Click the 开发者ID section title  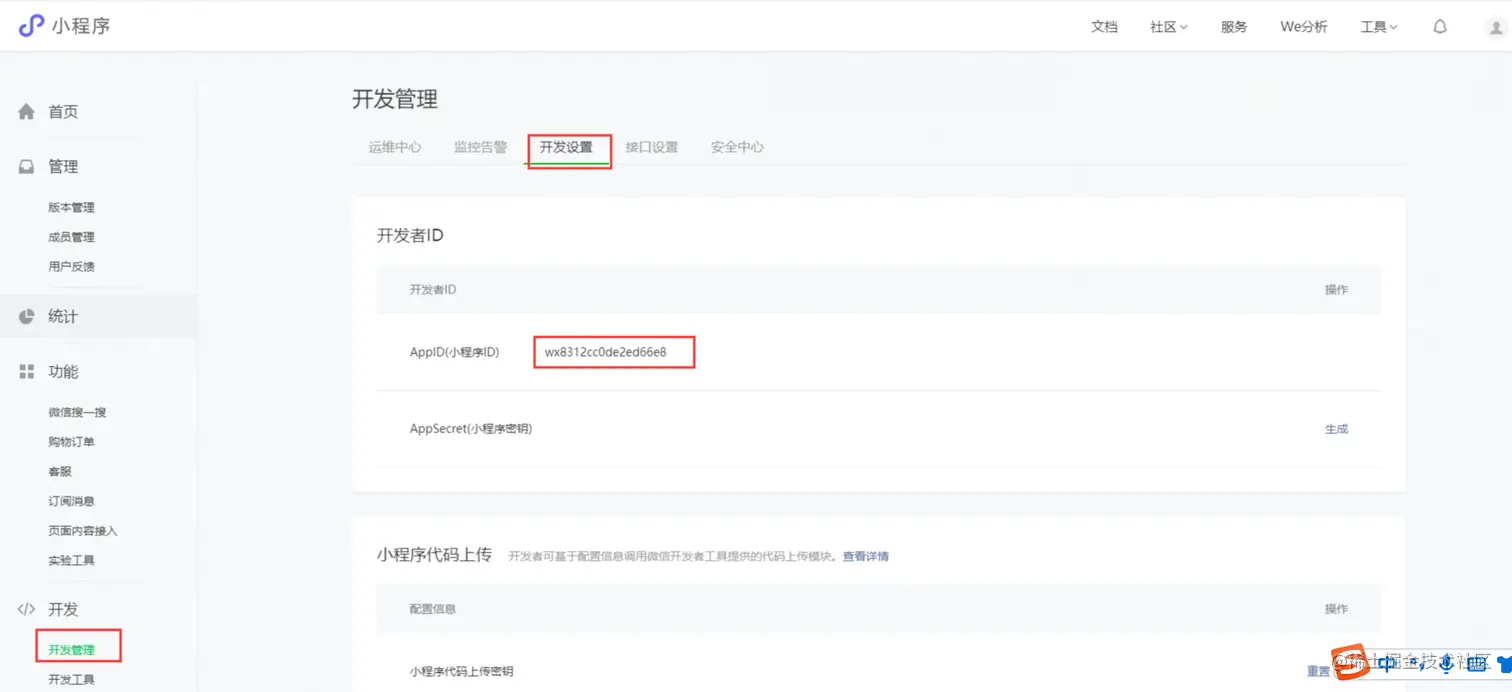[410, 236]
